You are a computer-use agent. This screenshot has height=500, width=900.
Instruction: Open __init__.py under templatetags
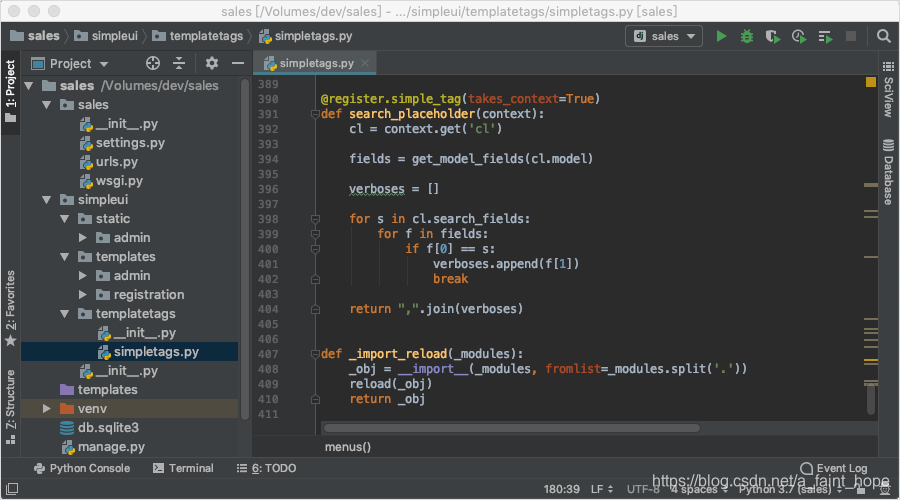[137, 333]
